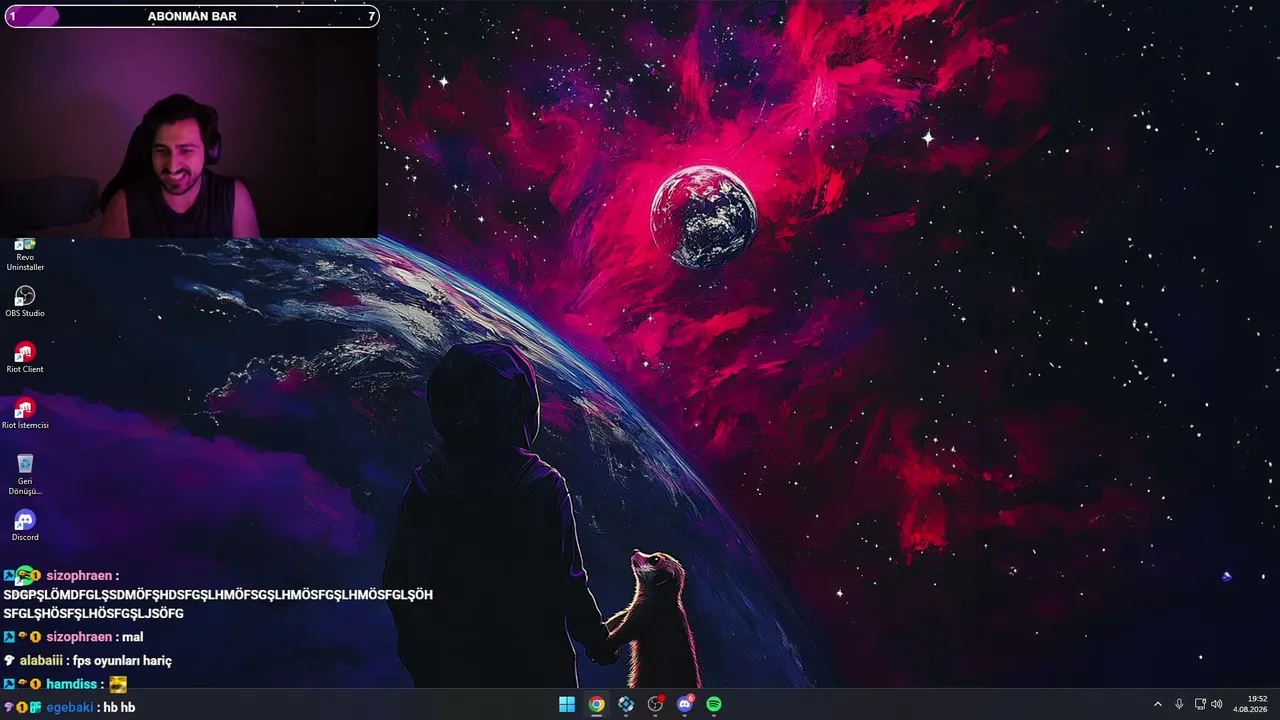Screen dimensions: 1280x720
Task: Select the Riot Client desktop icon
Action: [25, 358]
